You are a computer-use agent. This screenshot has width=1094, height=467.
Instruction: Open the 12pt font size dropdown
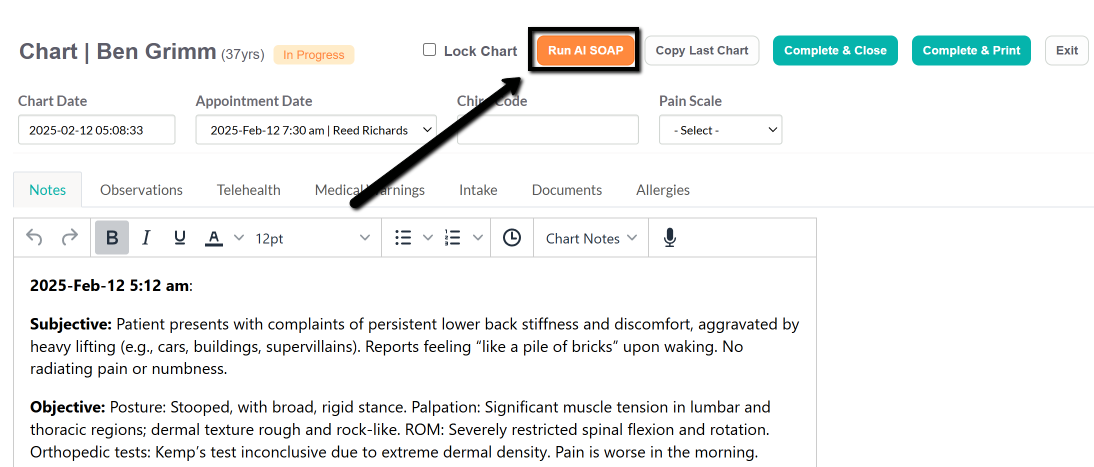(x=313, y=238)
